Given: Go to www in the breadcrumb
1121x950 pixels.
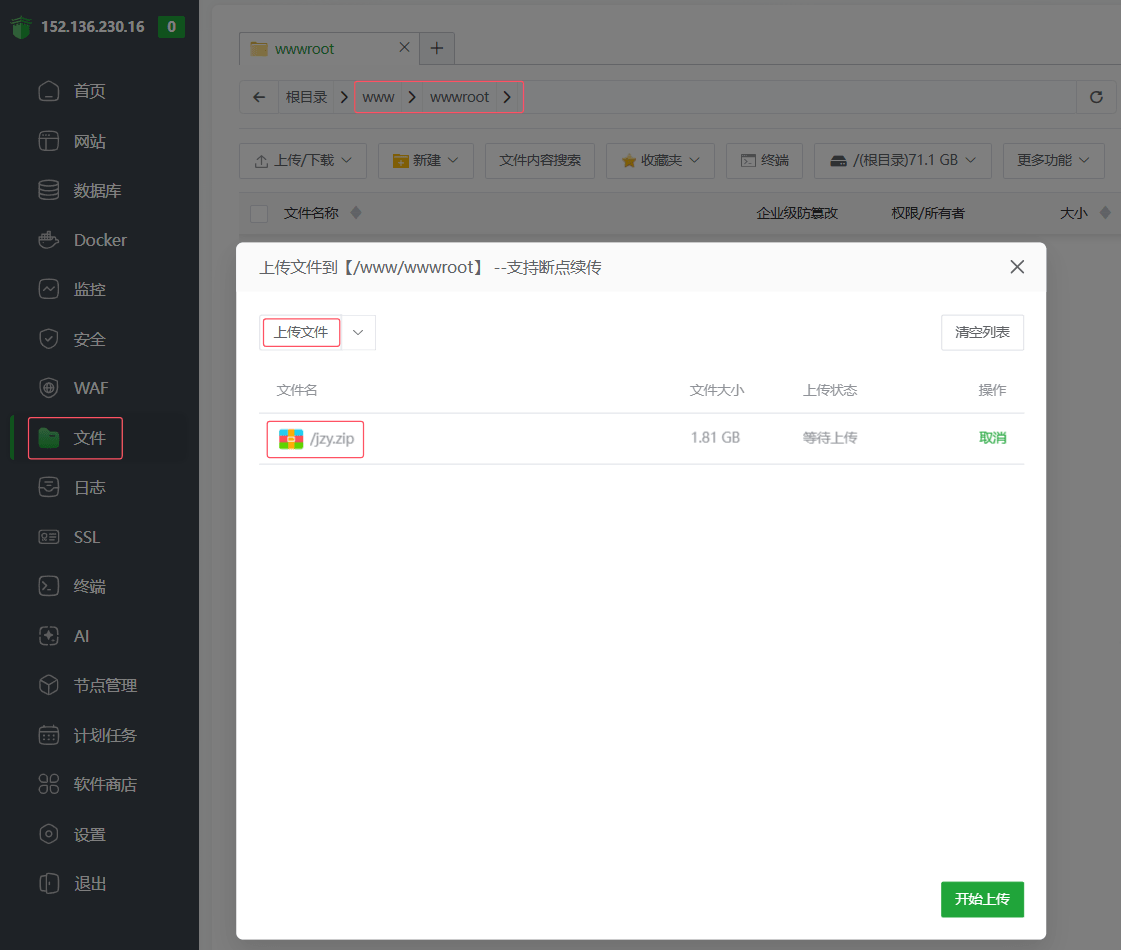Looking at the screenshot, I should coord(378,97).
